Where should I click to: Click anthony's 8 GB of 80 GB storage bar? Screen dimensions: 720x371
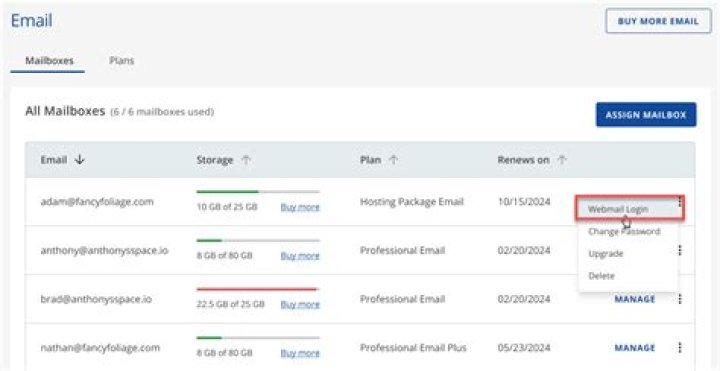(x=258, y=240)
